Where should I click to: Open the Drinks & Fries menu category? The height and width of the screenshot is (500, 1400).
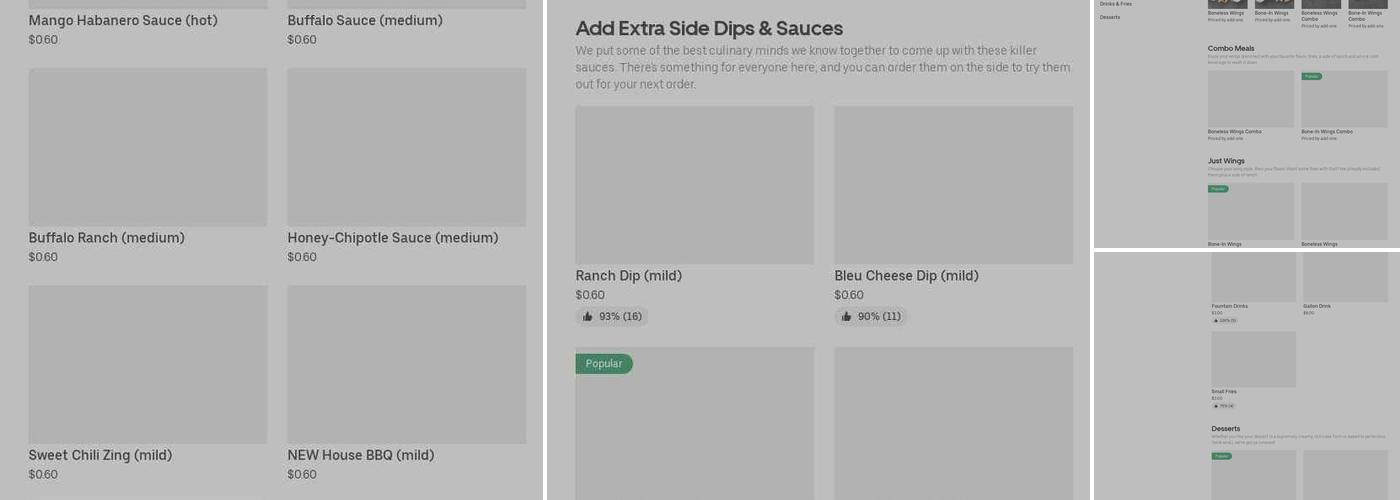click(1116, 4)
